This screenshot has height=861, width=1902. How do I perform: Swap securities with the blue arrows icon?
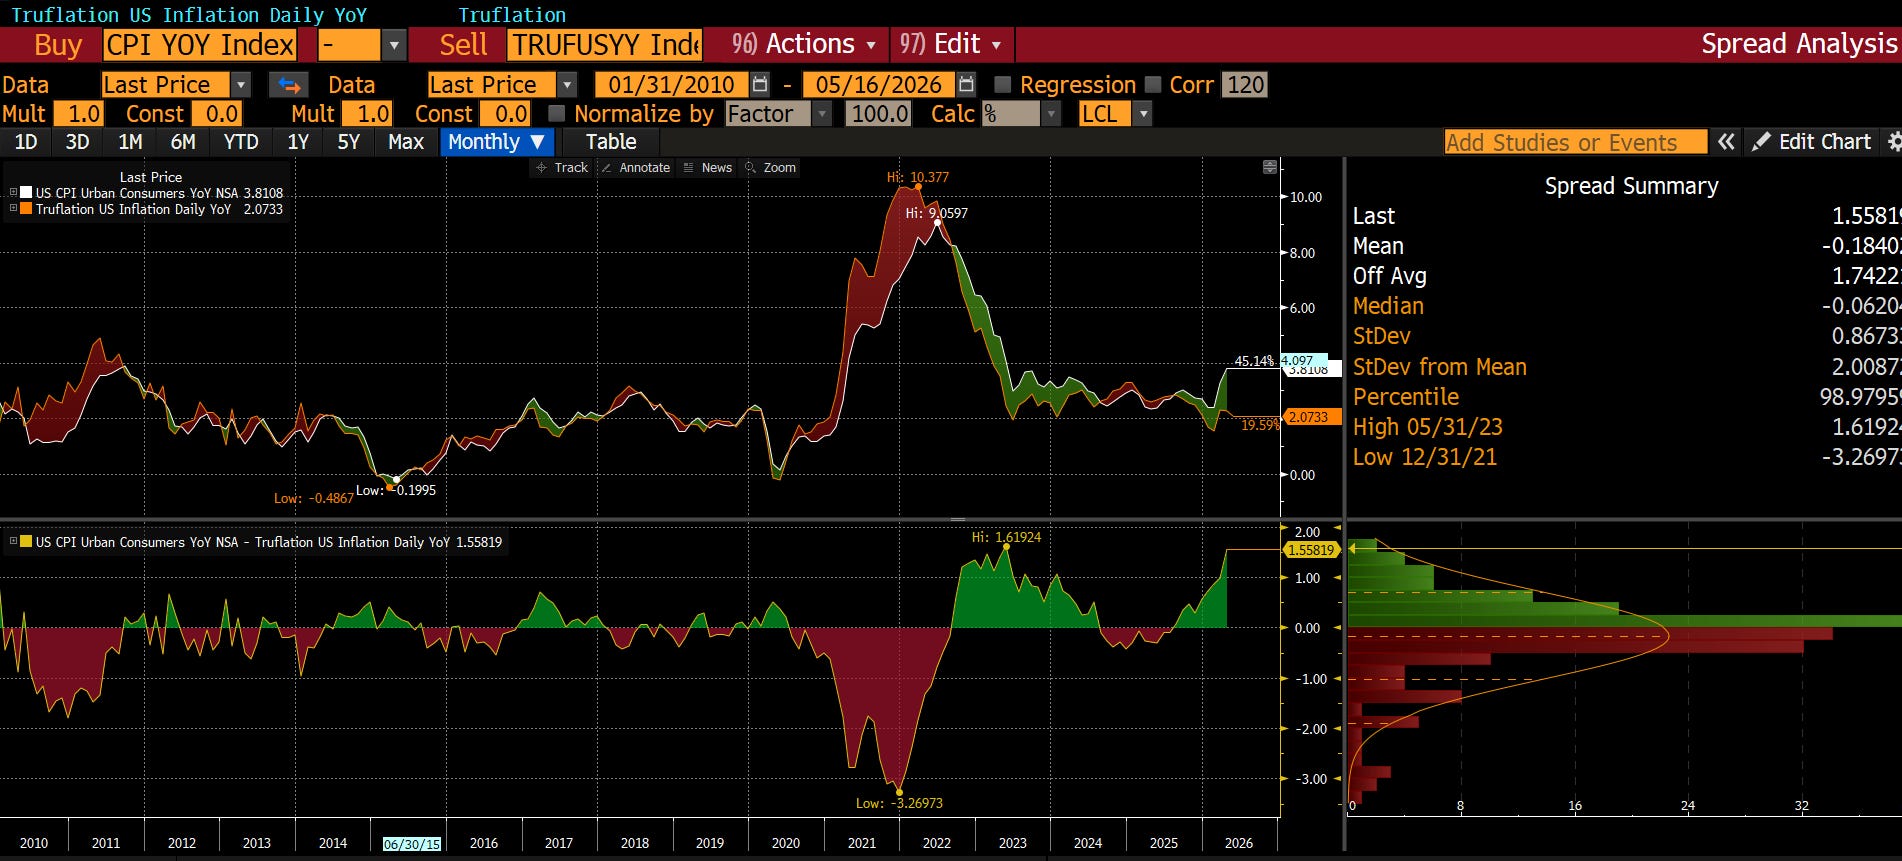coord(289,85)
